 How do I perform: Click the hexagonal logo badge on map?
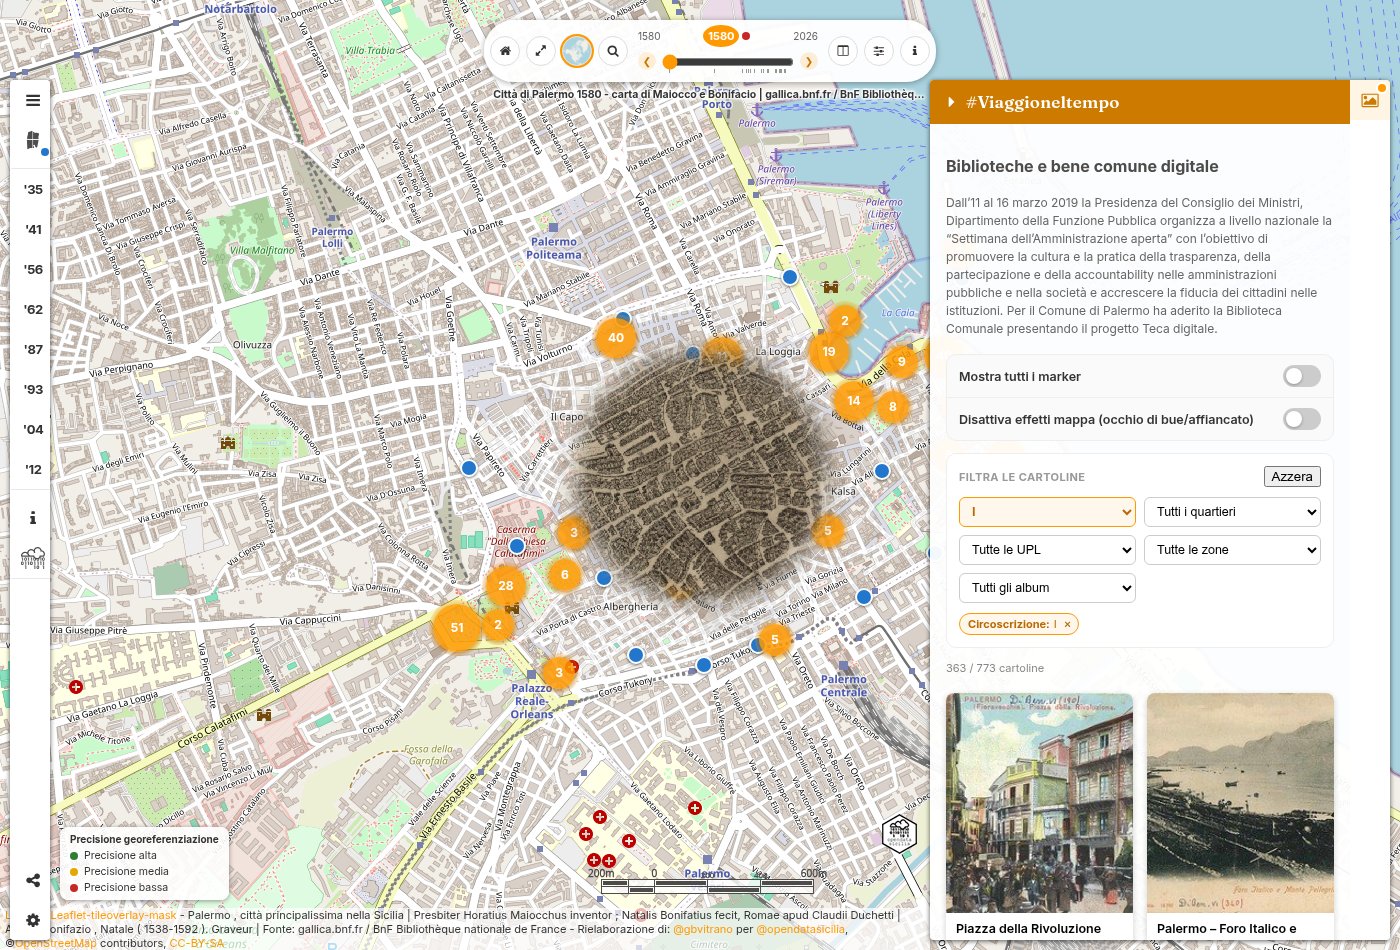point(899,834)
